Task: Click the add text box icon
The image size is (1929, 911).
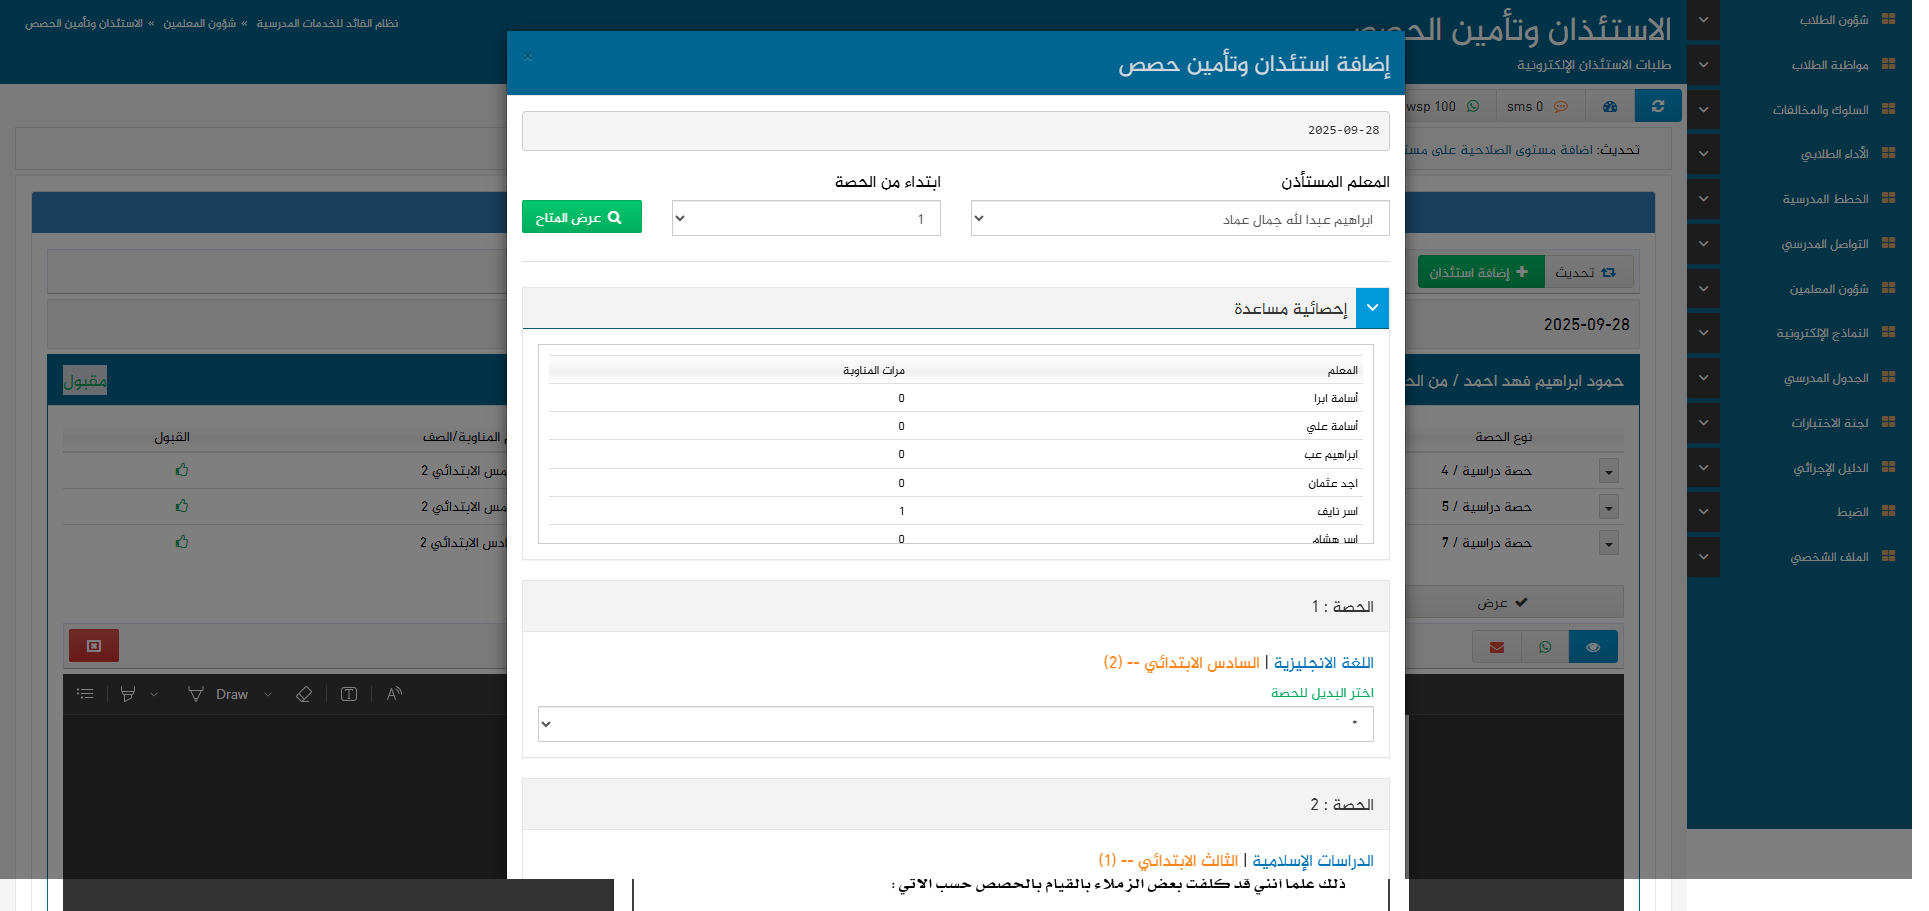Action: click(349, 694)
